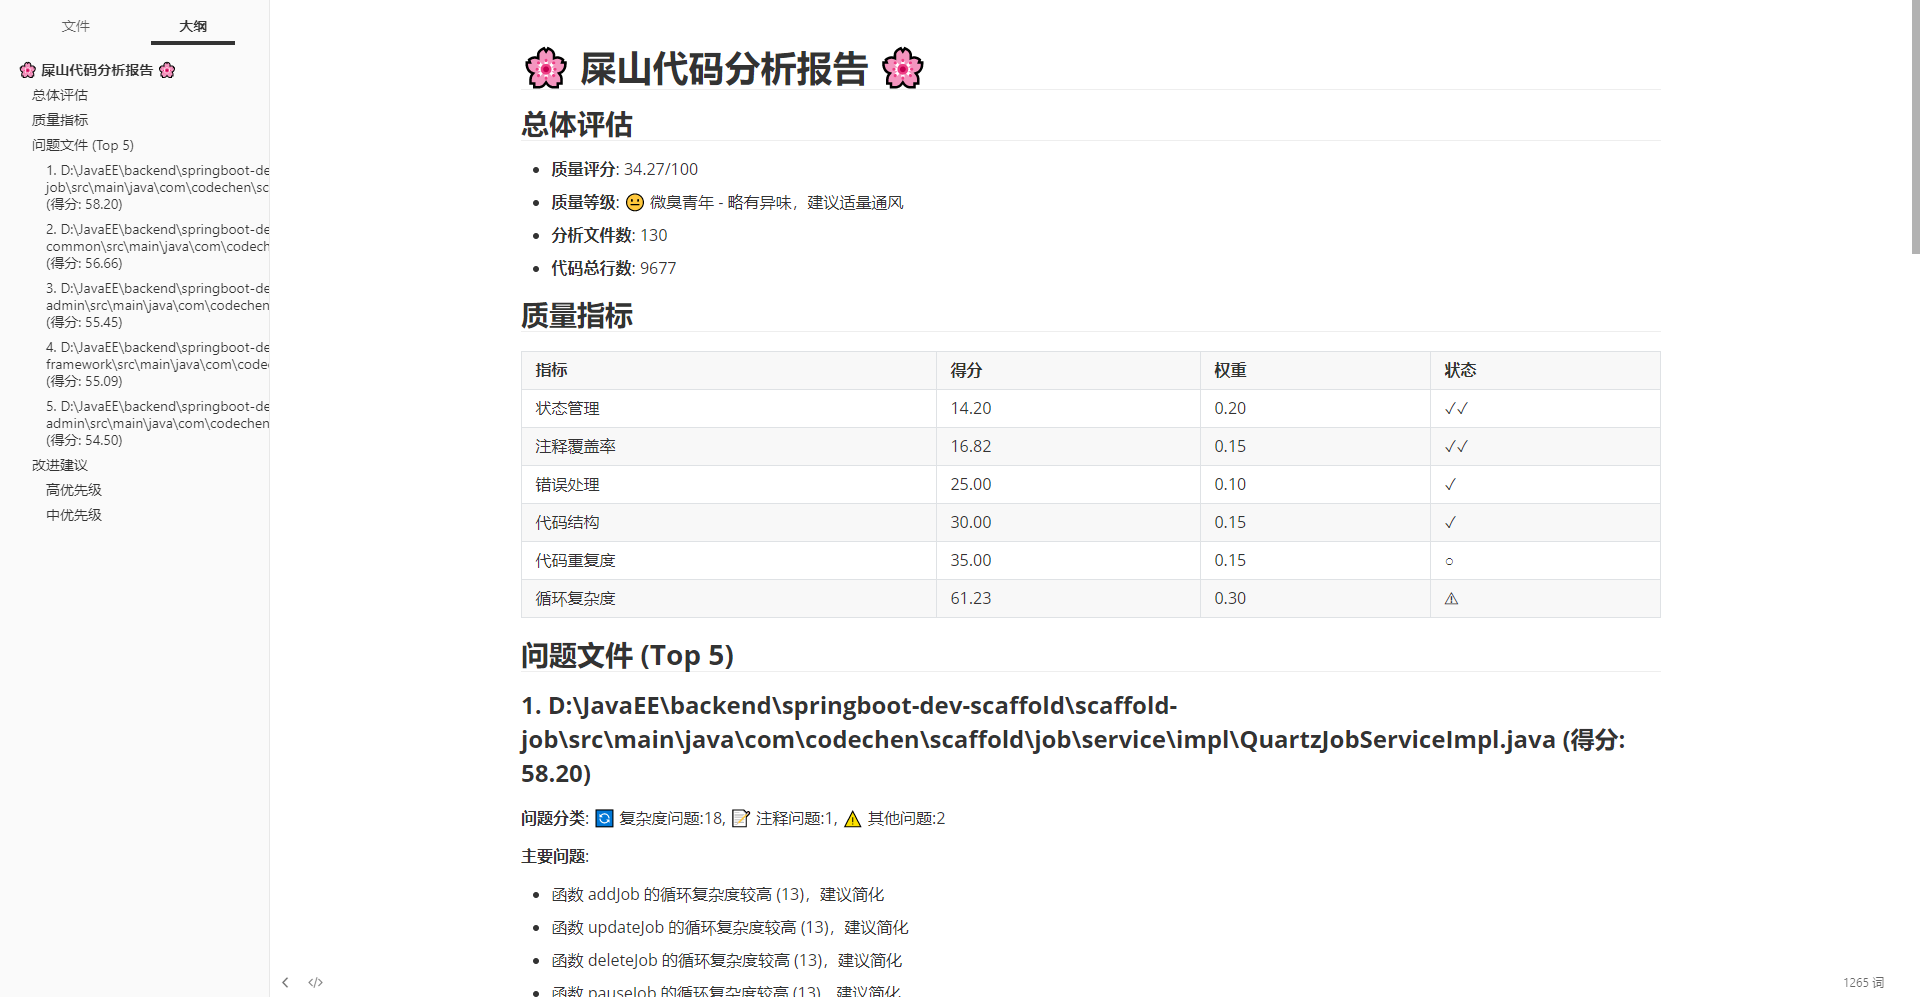
Task: Collapse sidebar with the left chevron
Action: click(x=285, y=982)
